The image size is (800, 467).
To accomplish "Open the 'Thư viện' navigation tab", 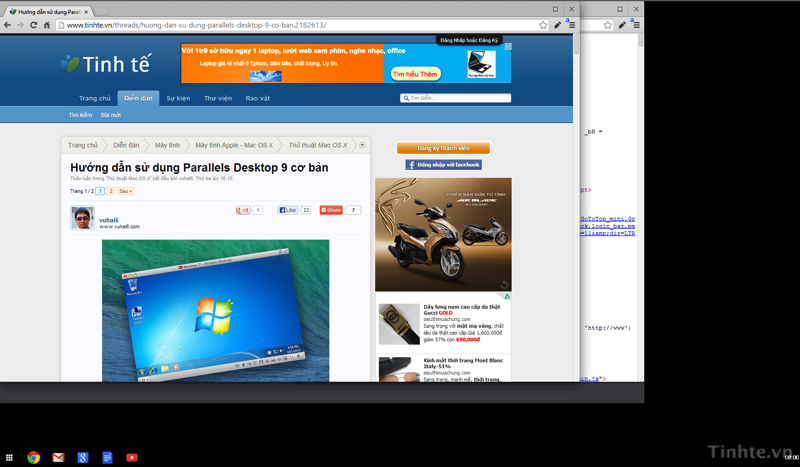I will (218, 98).
